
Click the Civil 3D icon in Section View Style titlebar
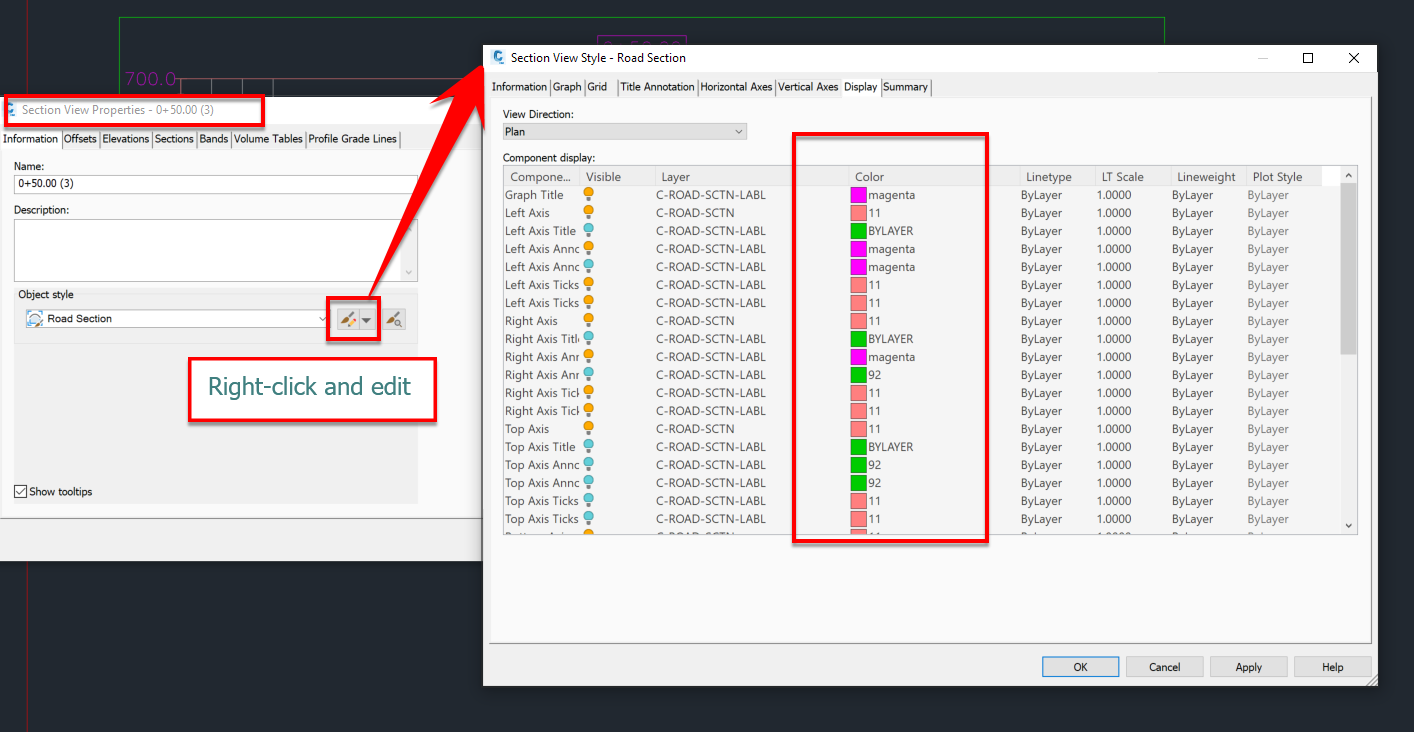(x=496, y=57)
